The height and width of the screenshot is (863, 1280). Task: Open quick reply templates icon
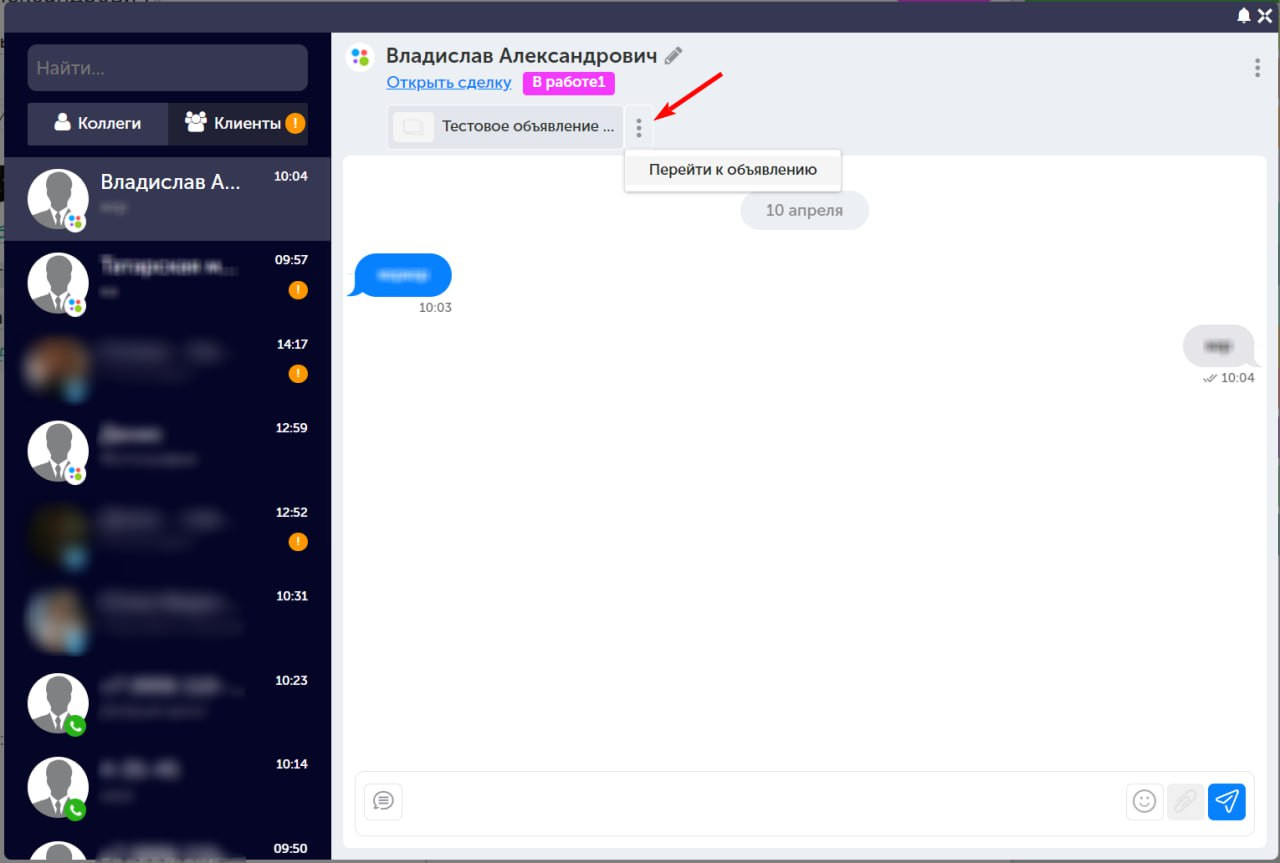[x=383, y=801]
